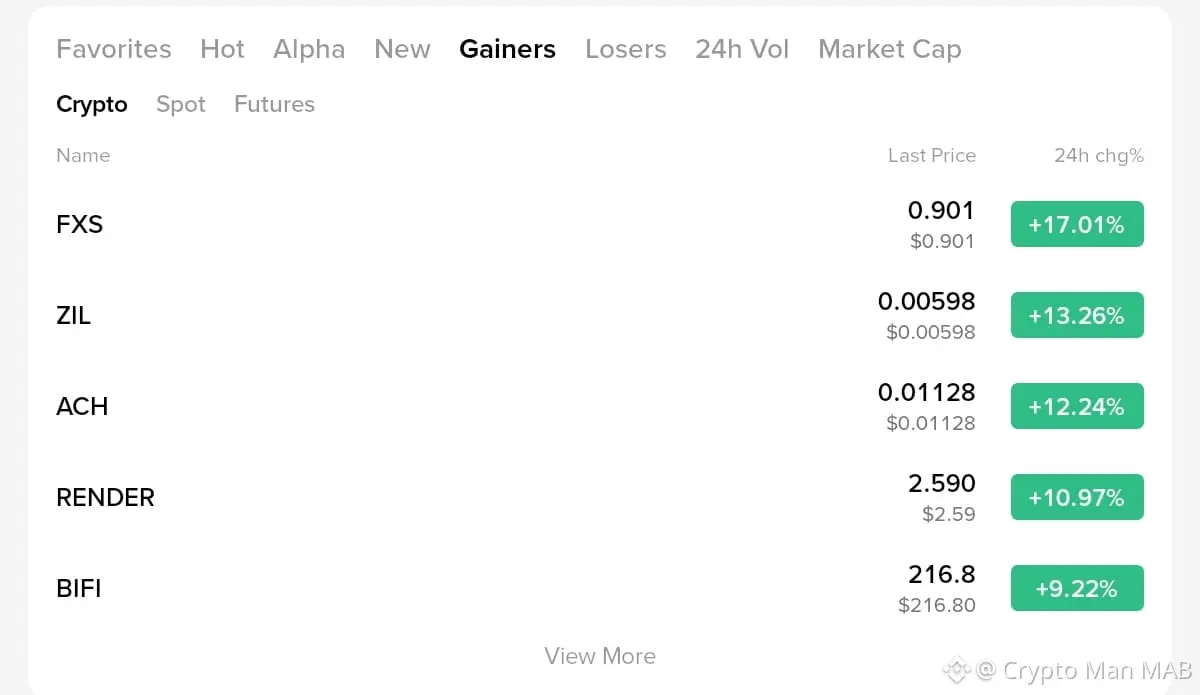The height and width of the screenshot is (695, 1200).
Task: Click the +17.01% change badge
Action: [x=1077, y=224]
